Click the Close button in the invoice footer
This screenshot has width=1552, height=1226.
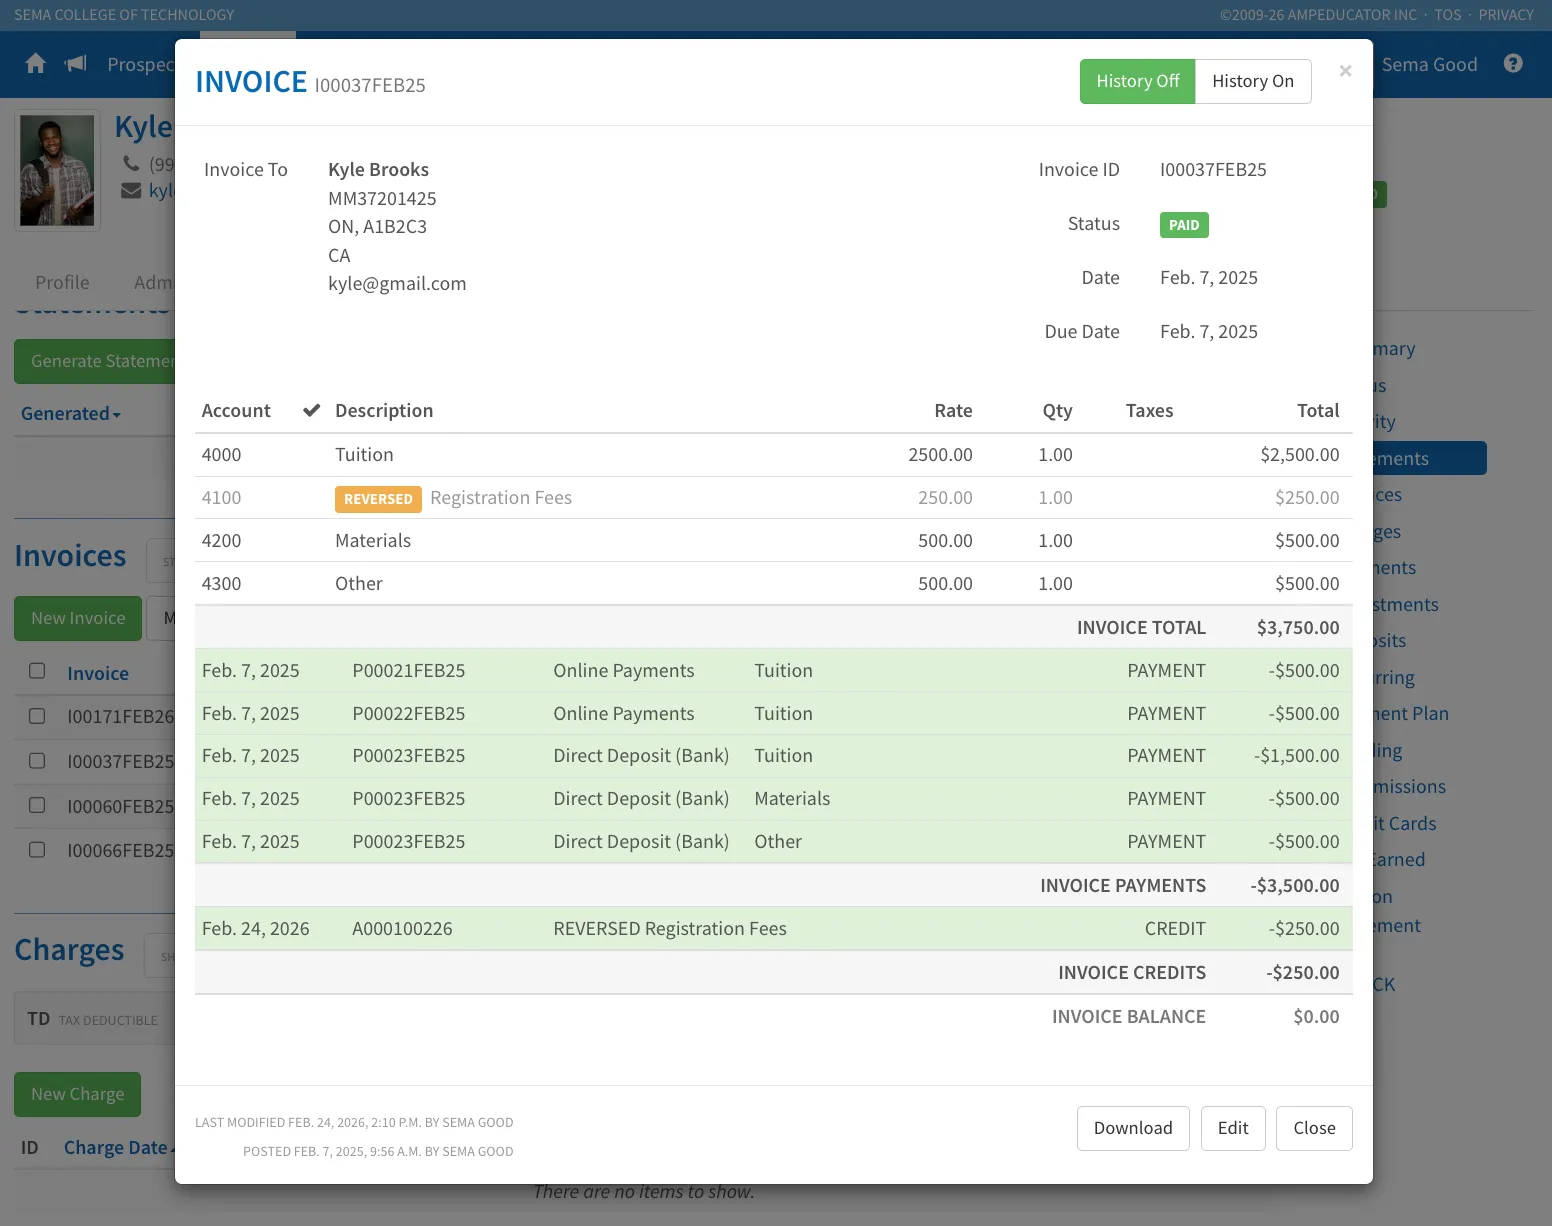pyautogui.click(x=1314, y=1128)
